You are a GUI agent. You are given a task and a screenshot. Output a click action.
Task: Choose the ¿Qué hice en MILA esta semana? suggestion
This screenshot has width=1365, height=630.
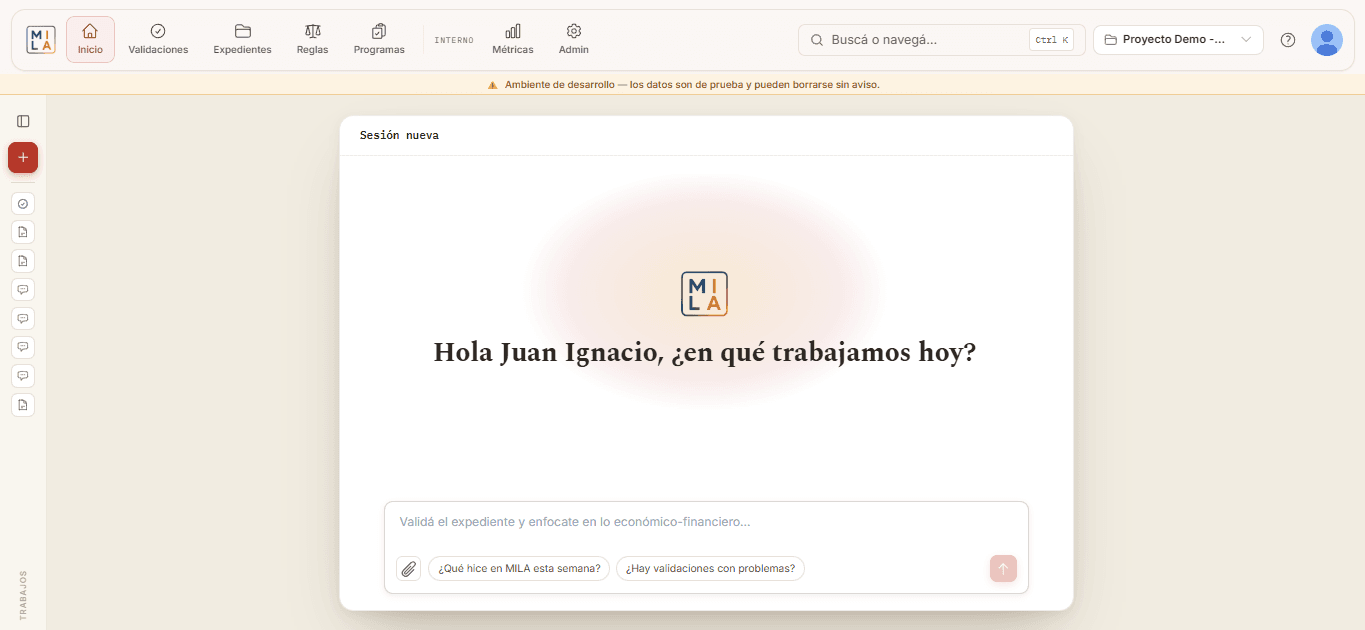519,568
